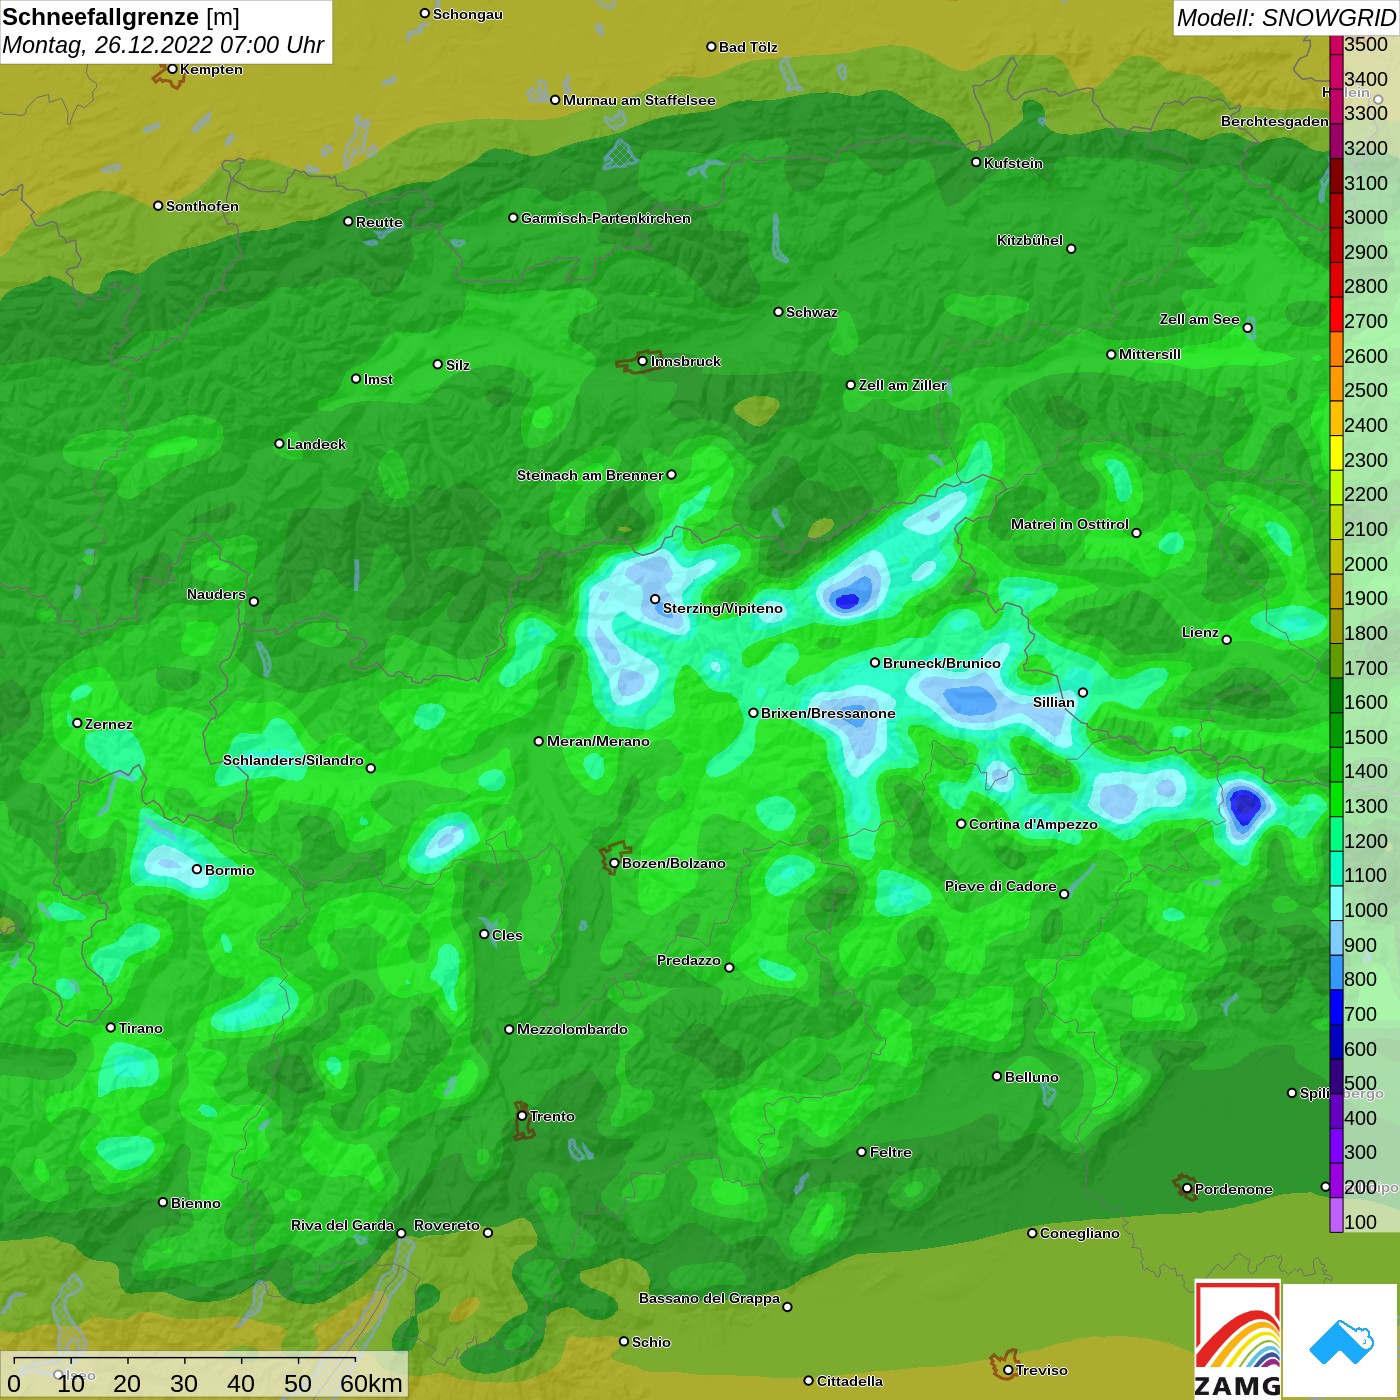Click the yellow 2300 legend swatch

click(x=1336, y=452)
